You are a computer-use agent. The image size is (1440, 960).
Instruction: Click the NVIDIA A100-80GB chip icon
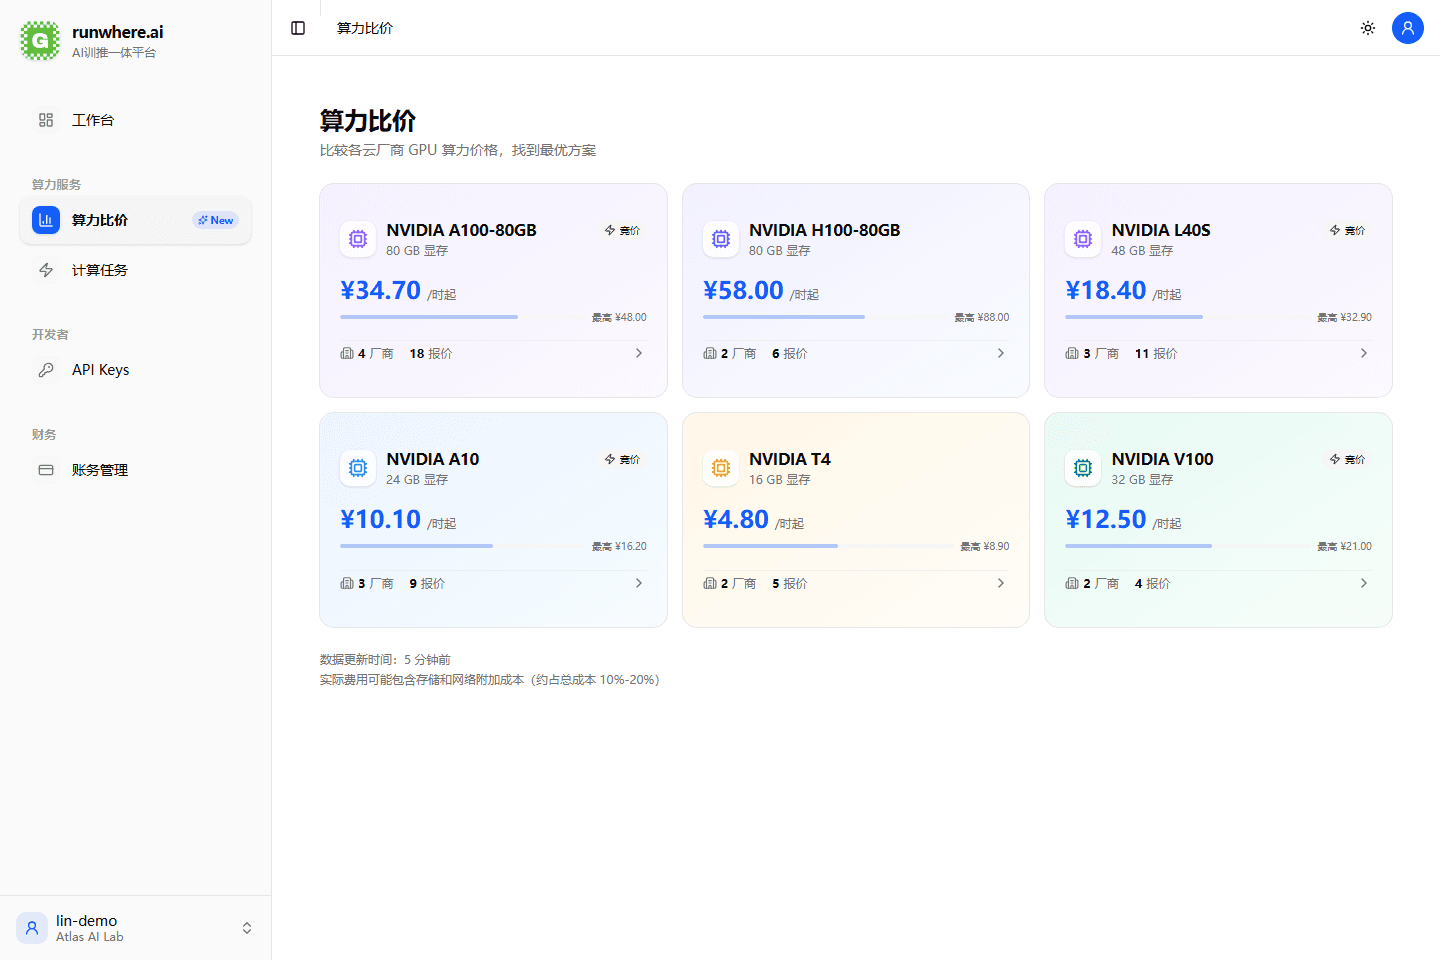pyautogui.click(x=358, y=239)
